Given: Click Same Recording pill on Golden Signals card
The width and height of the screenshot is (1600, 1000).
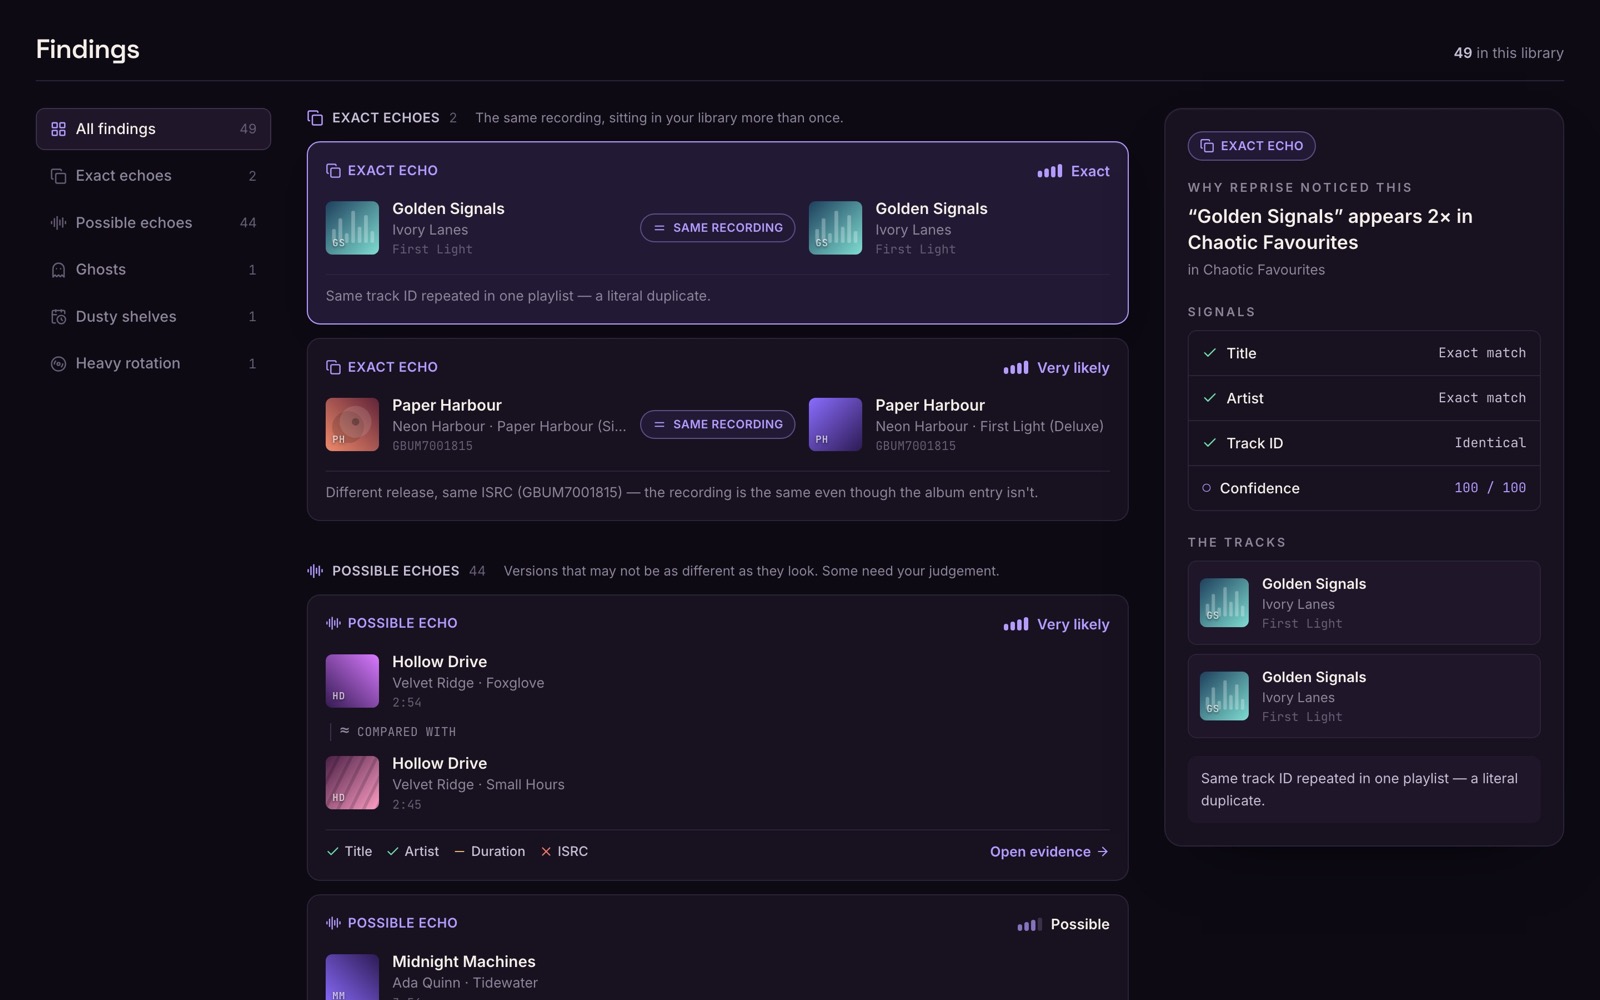Looking at the screenshot, I should click(718, 228).
